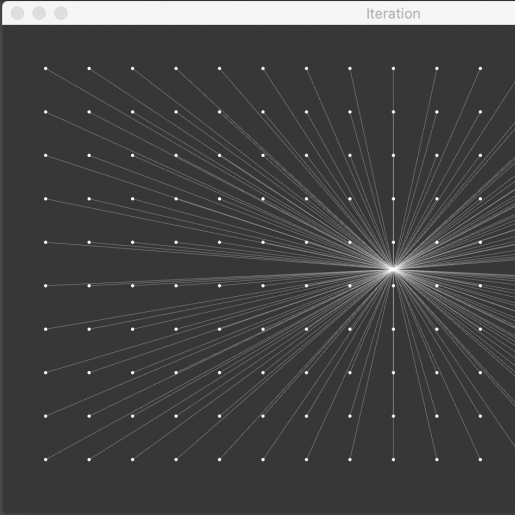515x515 pixels.
Task: Click the bright point where all lines converge
Action: click(x=393, y=269)
